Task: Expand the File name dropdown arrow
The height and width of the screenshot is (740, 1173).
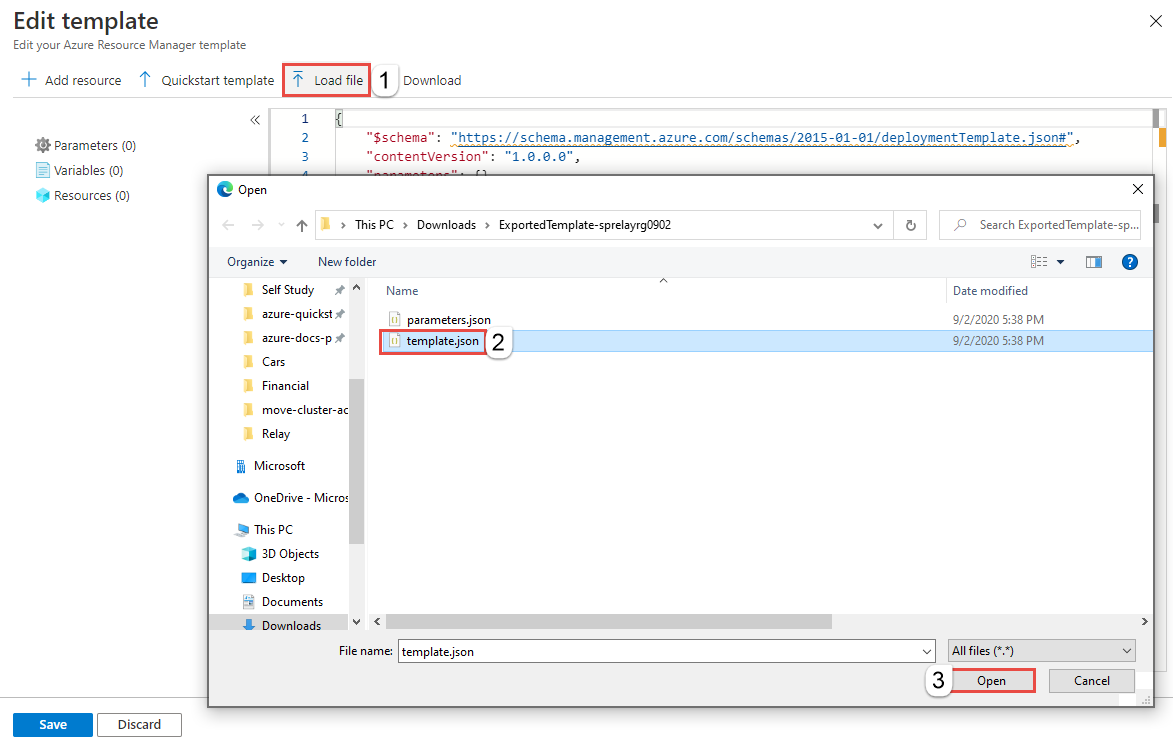Action: point(927,651)
